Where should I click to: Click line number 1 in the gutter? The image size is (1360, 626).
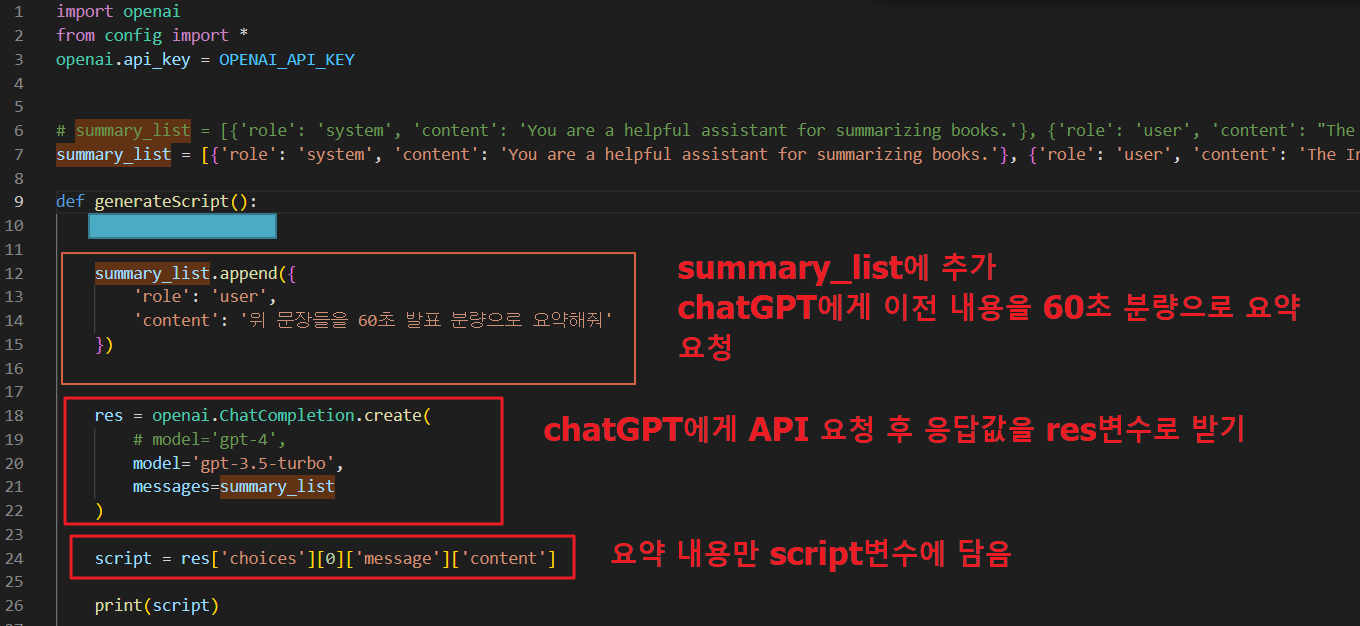(x=19, y=11)
